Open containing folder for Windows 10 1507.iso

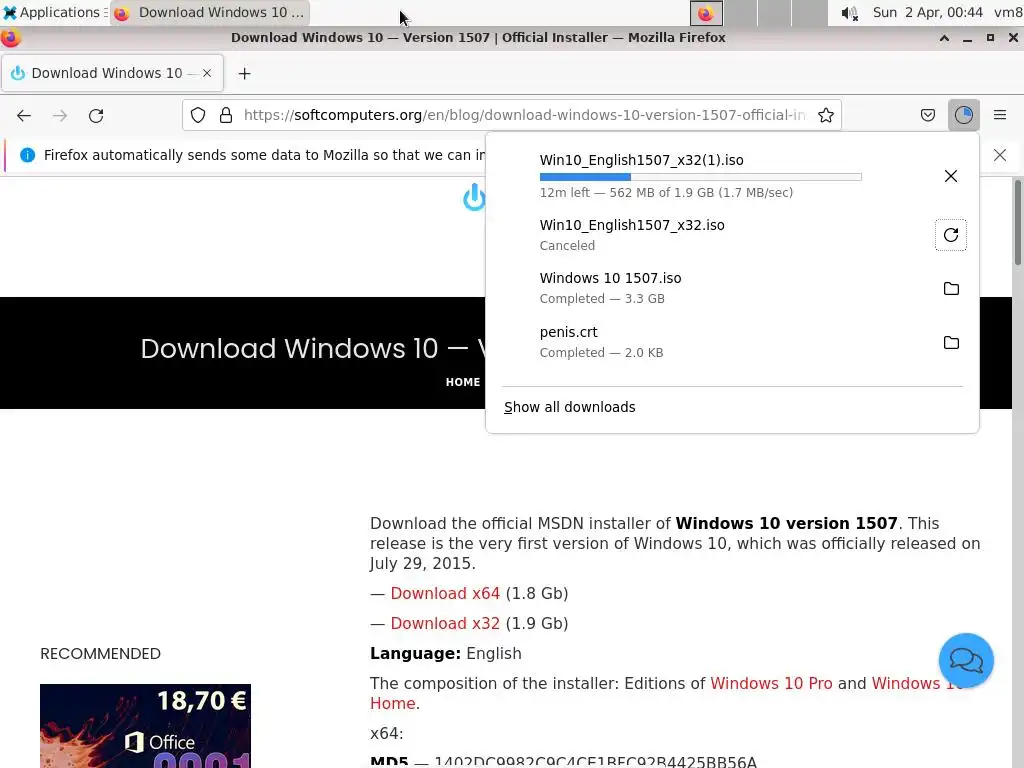click(952, 289)
